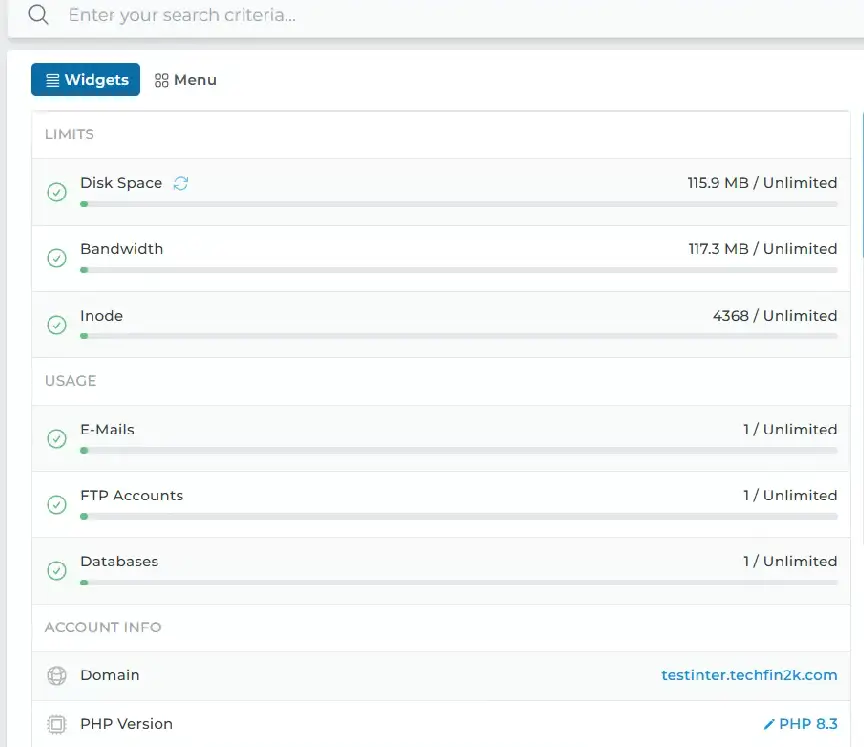Click the Databases 1 / Unlimited value
This screenshot has height=747, width=864.
tap(790, 561)
